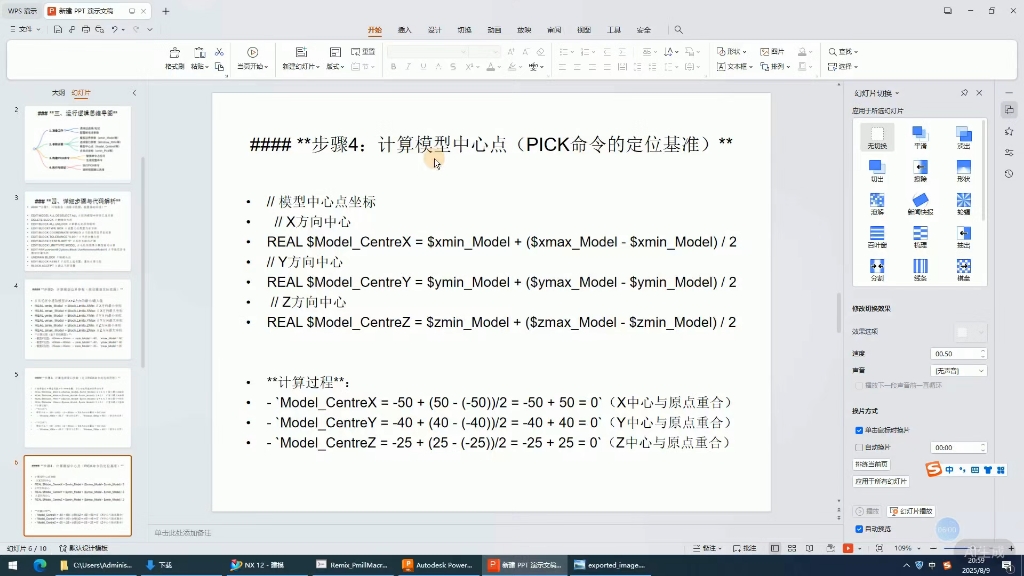The width and height of the screenshot is (1024, 576).
Task: Open the 声音 (无声音) dropdown
Action: [x=958, y=371]
